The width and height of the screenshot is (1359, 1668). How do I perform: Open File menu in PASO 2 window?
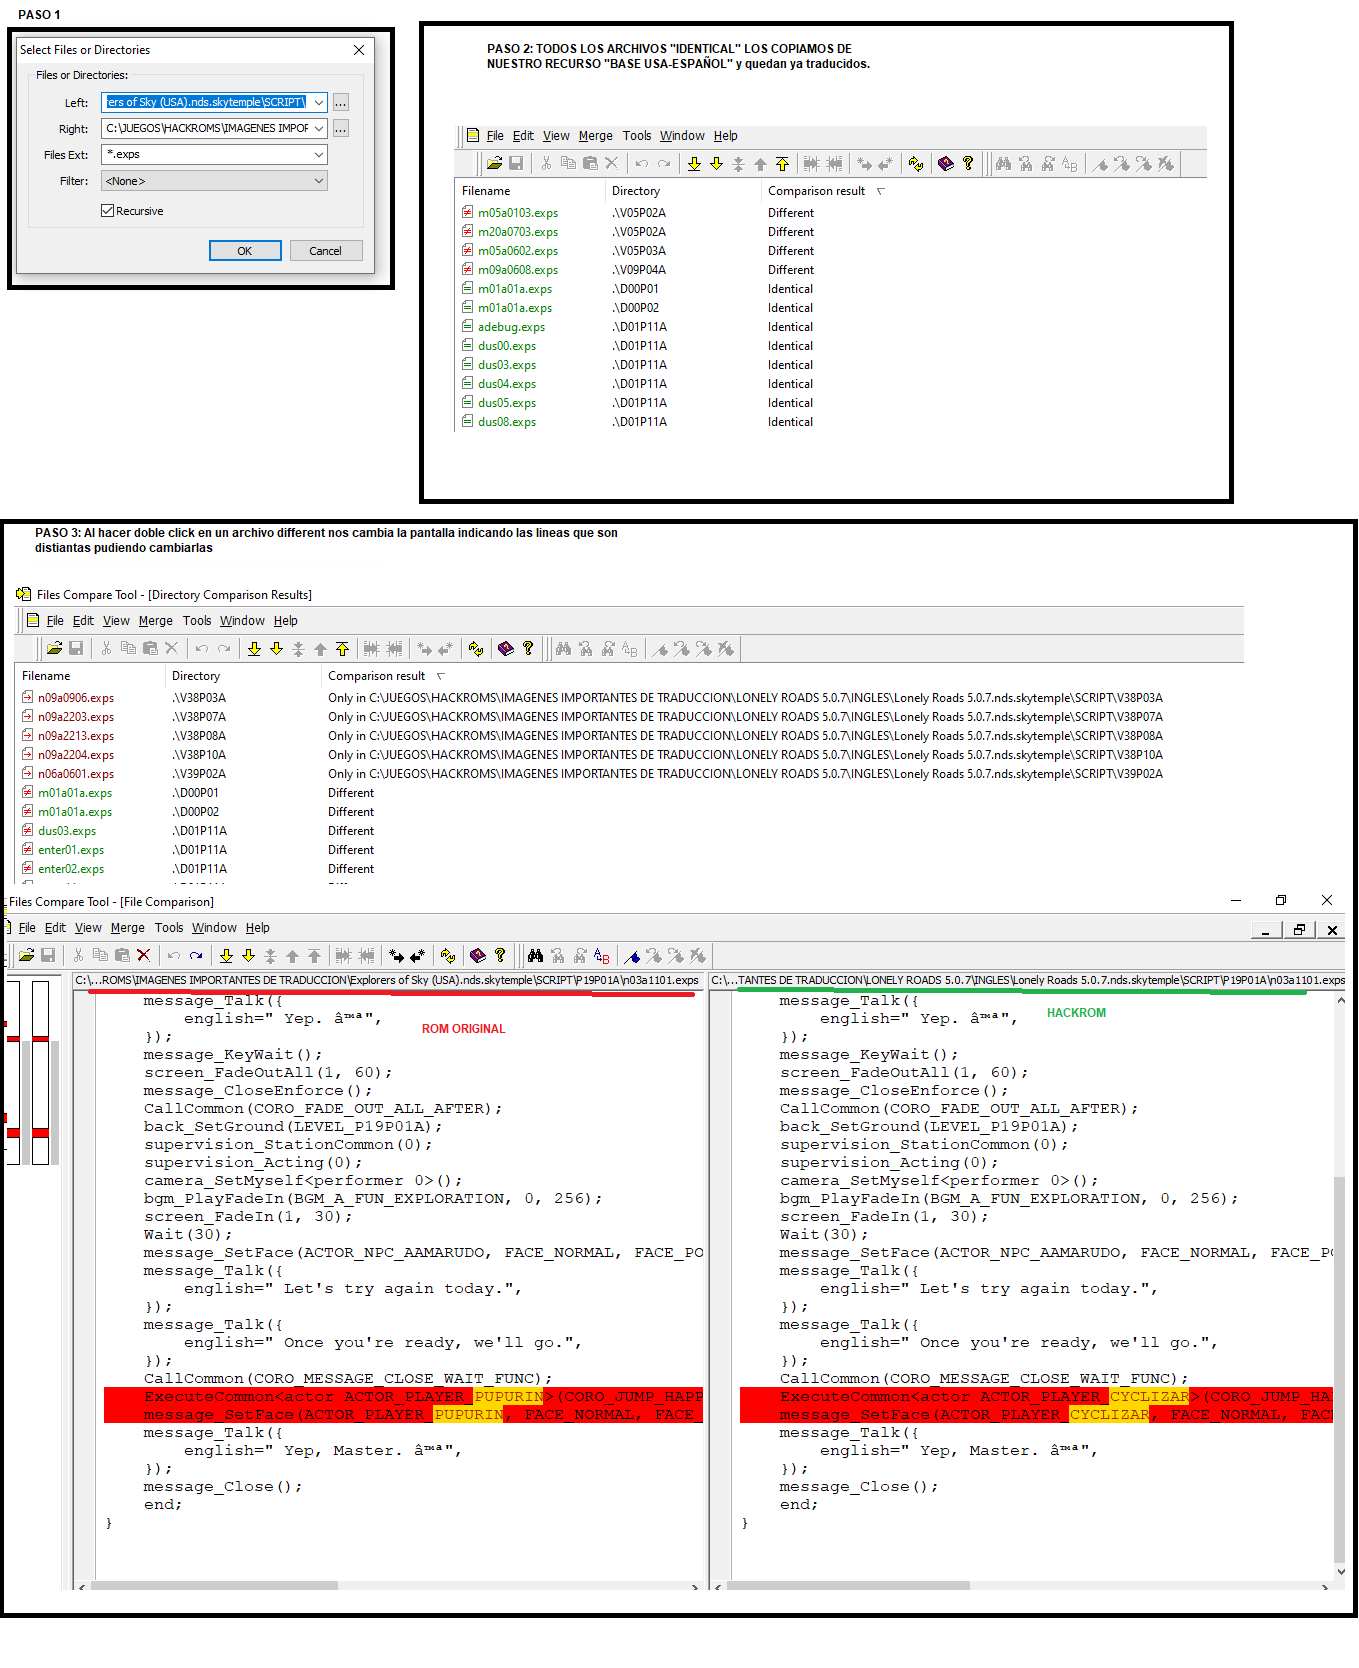(495, 136)
